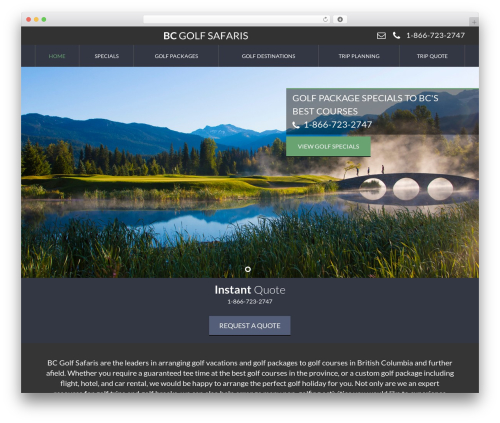Select the slideshow pagination dot
Screen dimensions: 500x423
(x=248, y=269)
